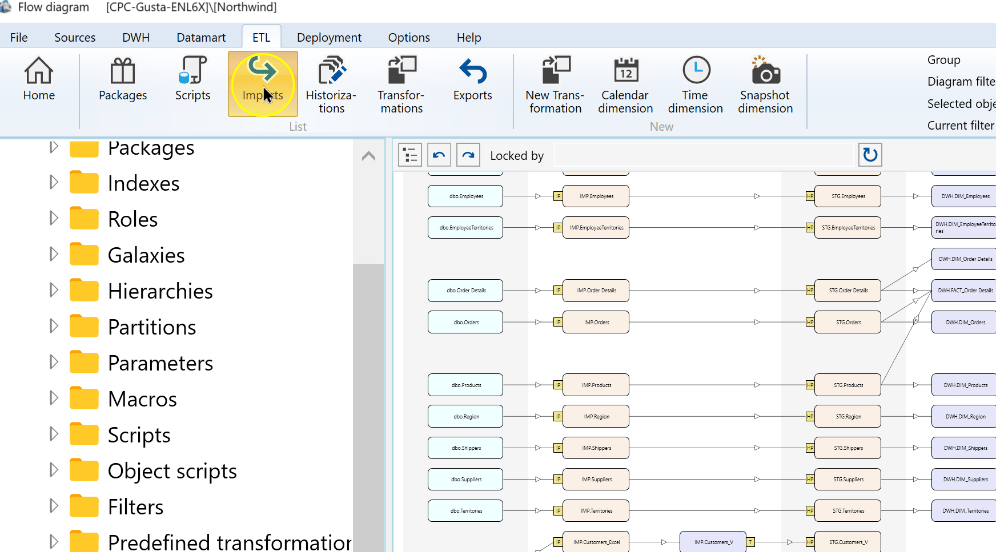This screenshot has height=552, width=996.
Task: Go to the Home ribbon icon
Action: click(39, 80)
